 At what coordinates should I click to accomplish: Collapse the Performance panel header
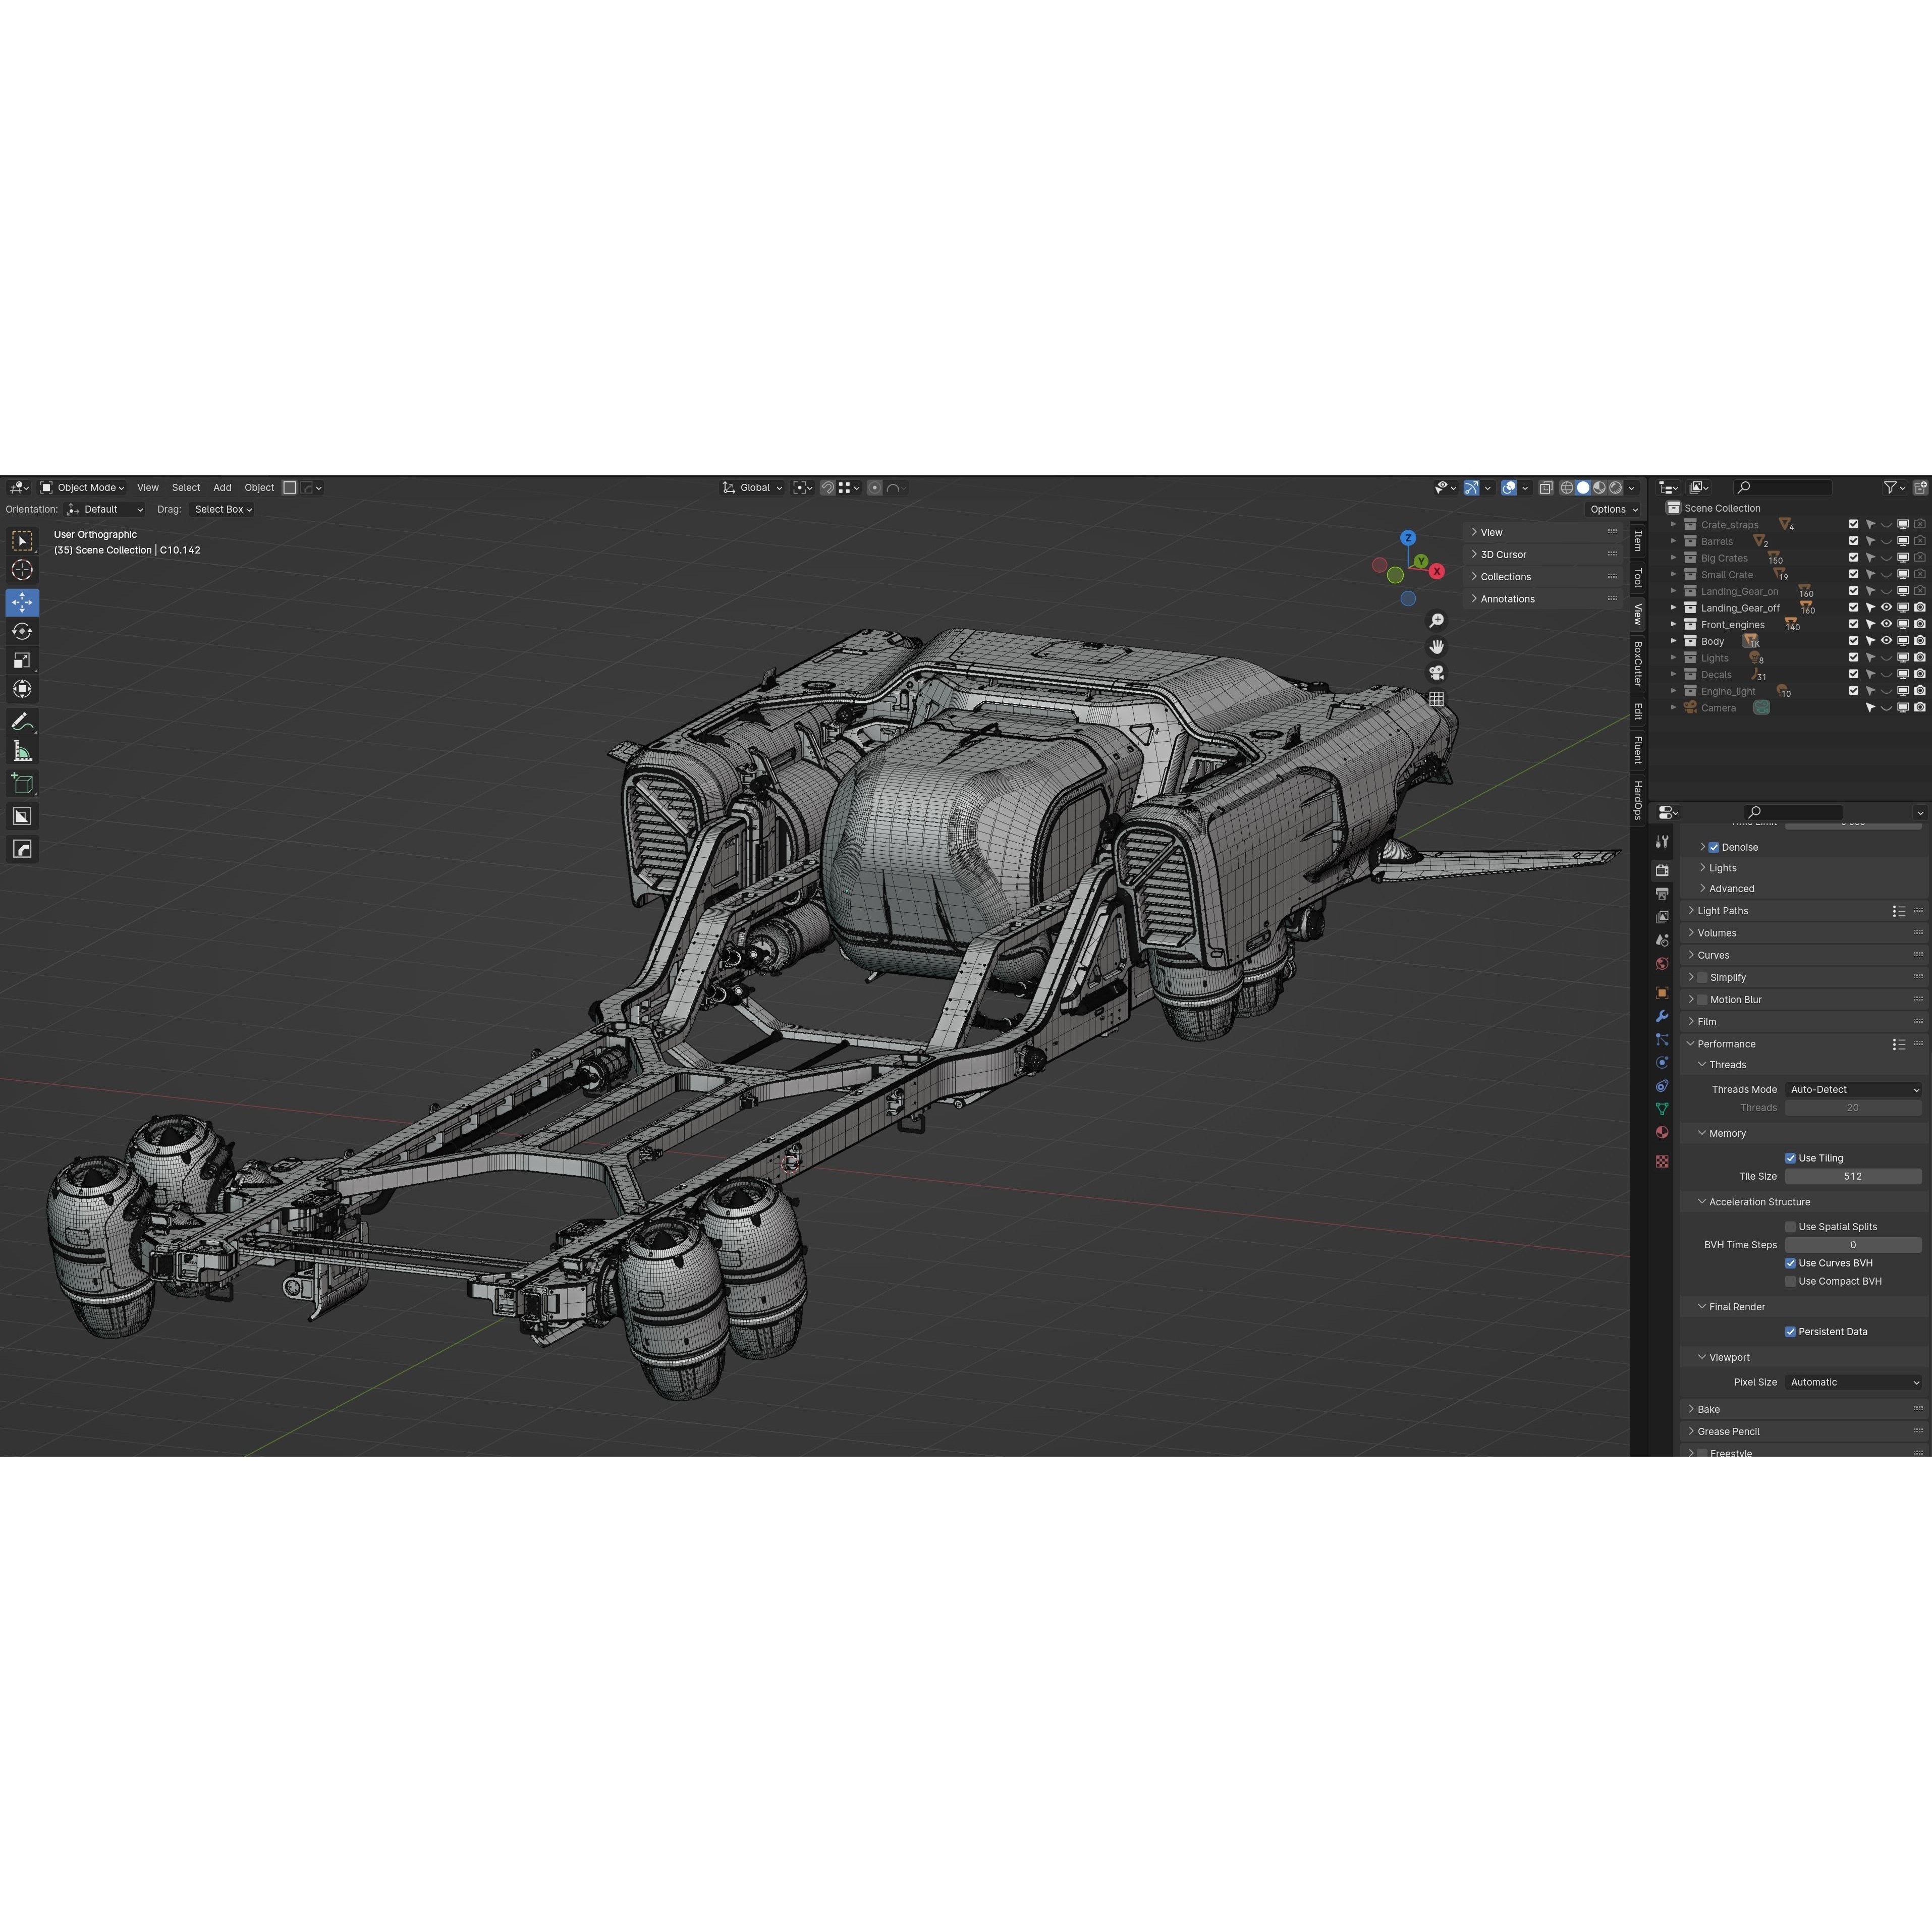[1723, 1043]
